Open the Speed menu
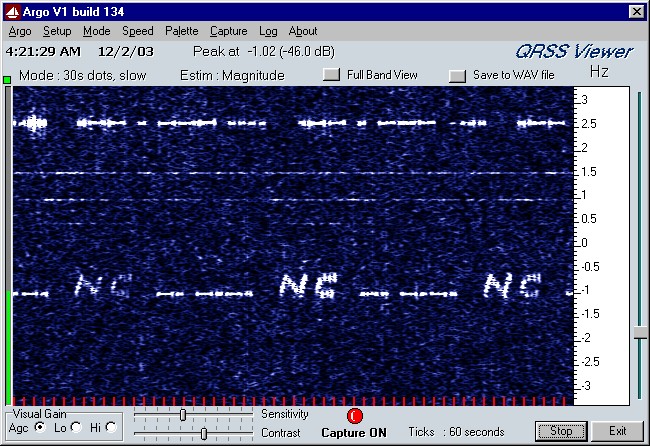Image resolution: width=650 pixels, height=446 pixels. [x=137, y=31]
